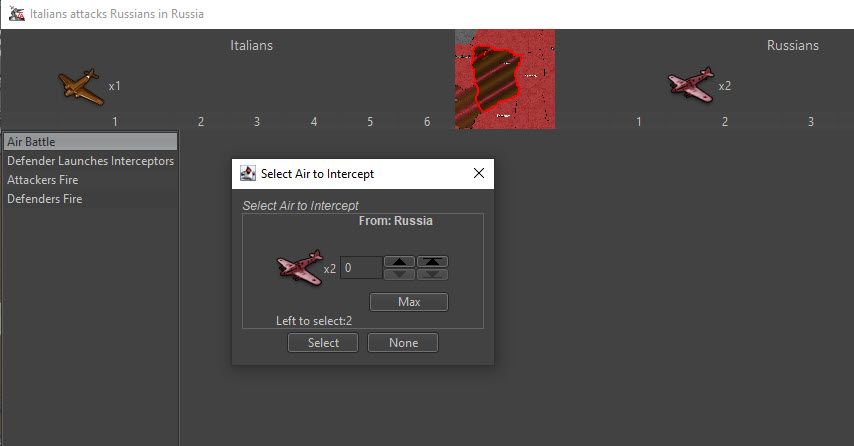Close the Select Air to Intercept dialog
This screenshot has height=446, width=854.
[478, 173]
